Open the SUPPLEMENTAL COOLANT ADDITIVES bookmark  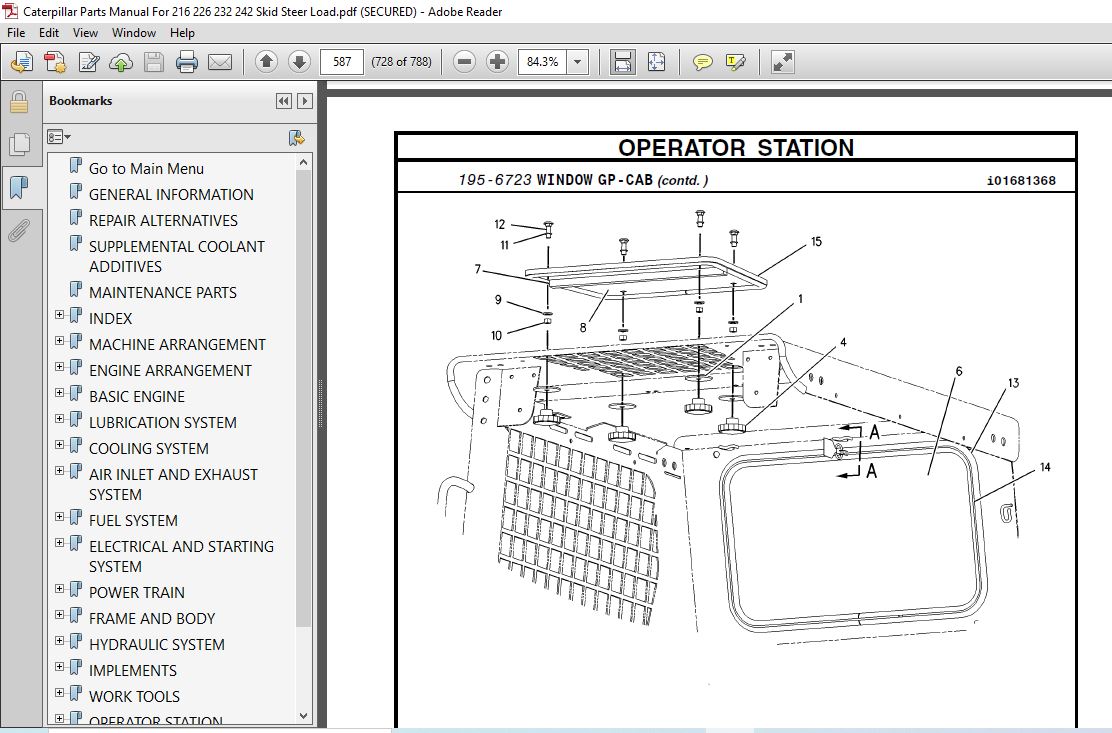(177, 257)
